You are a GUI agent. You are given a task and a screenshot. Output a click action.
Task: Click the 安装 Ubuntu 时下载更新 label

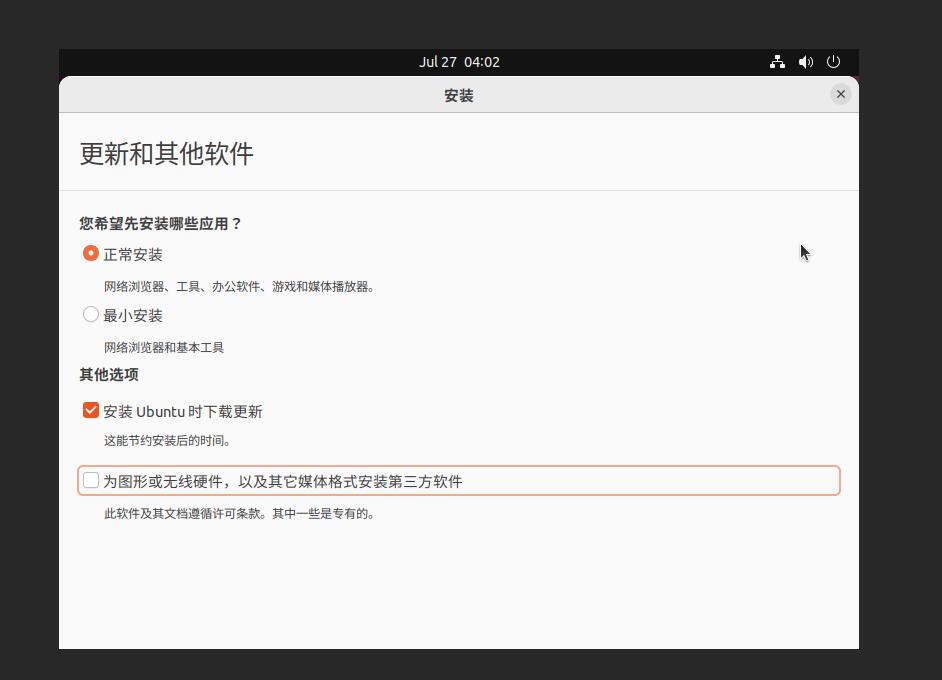click(183, 411)
